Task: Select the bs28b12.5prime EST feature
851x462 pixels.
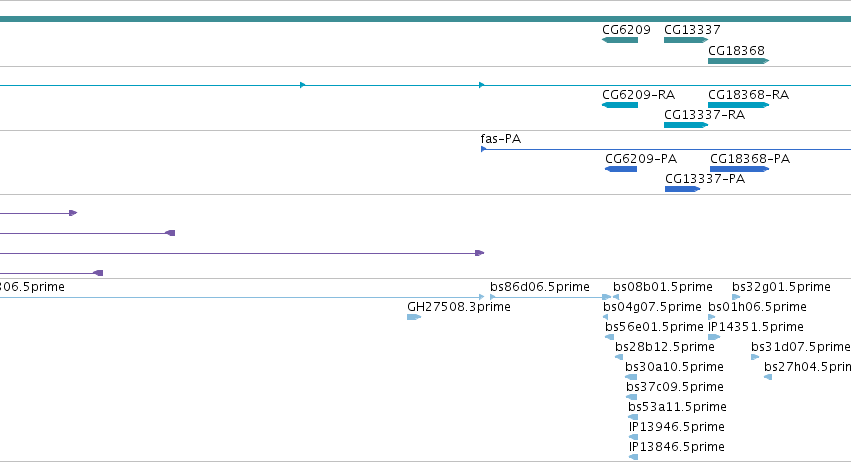Action: (x=619, y=357)
